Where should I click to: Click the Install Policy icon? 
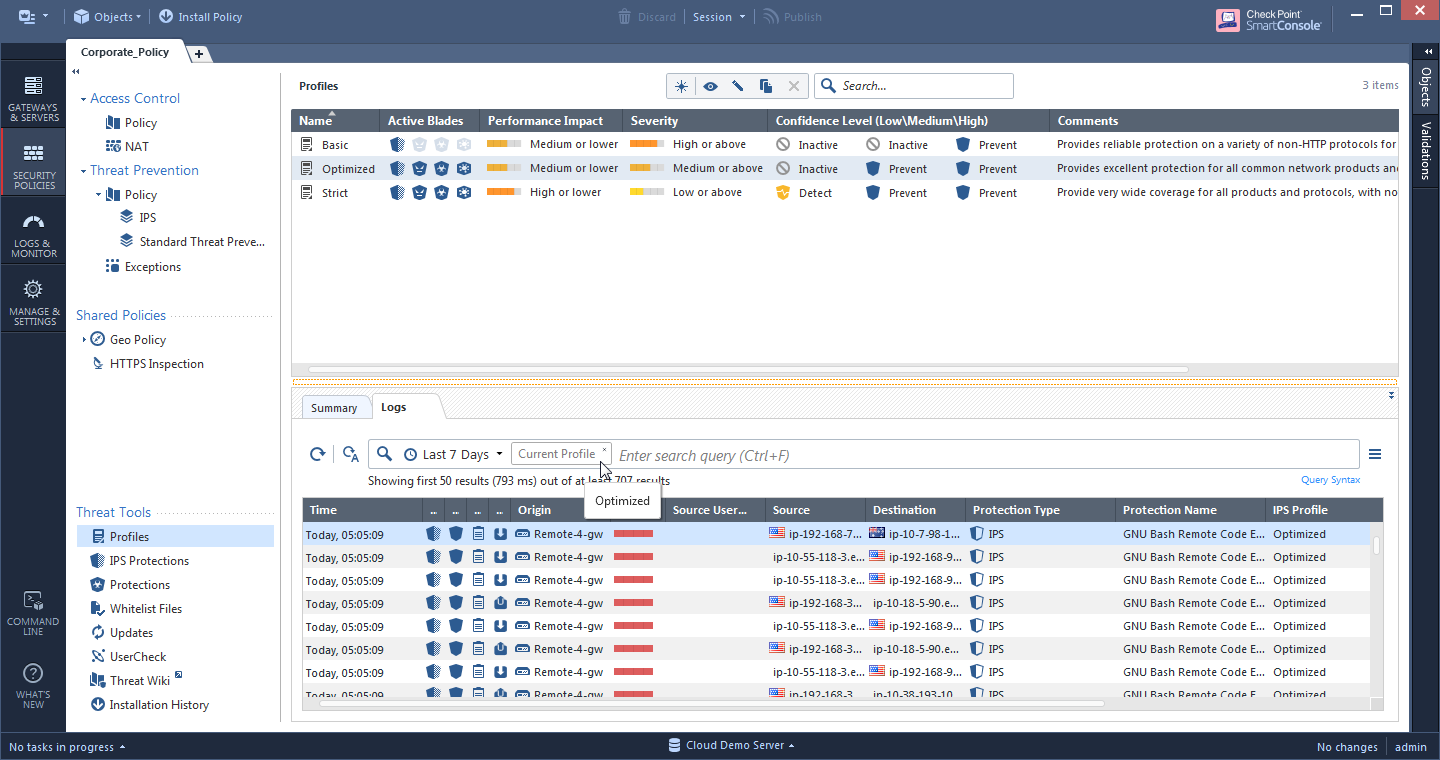pos(165,16)
